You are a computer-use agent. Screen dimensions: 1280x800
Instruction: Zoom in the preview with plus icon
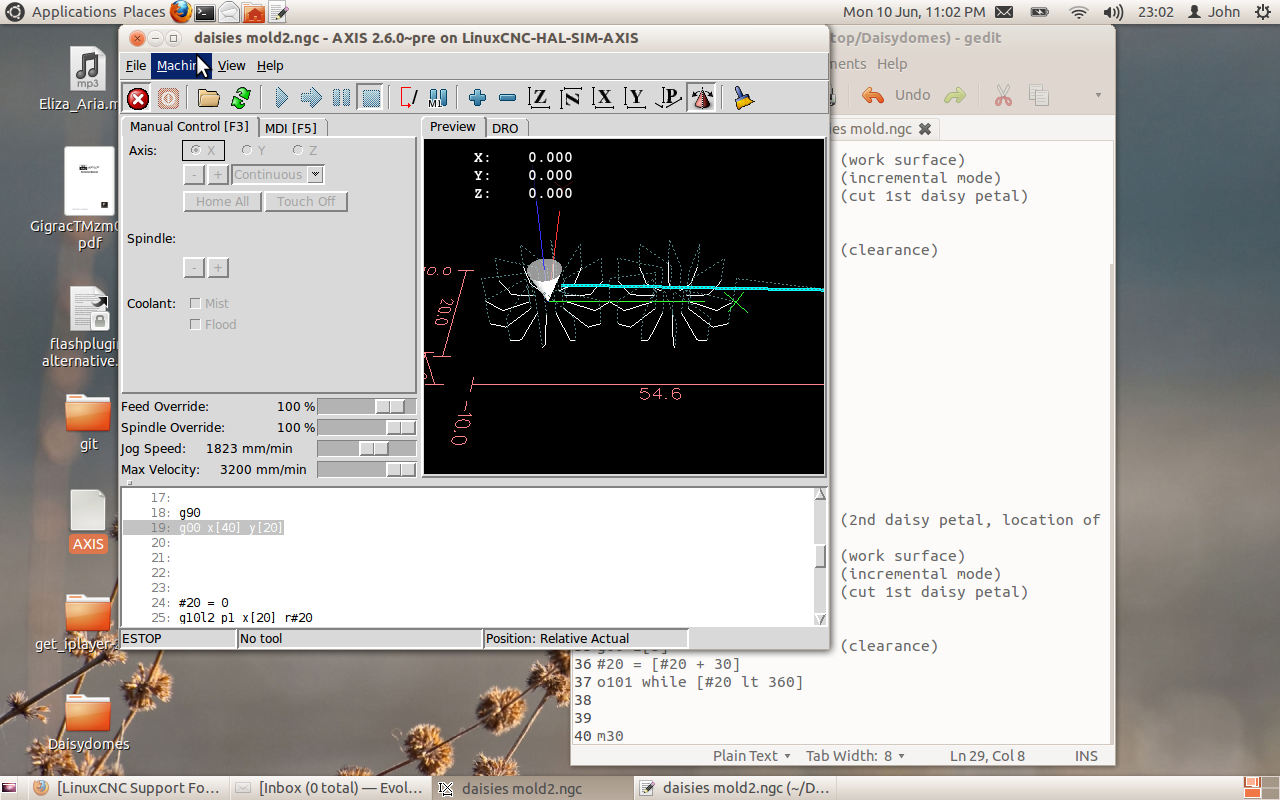[477, 98]
